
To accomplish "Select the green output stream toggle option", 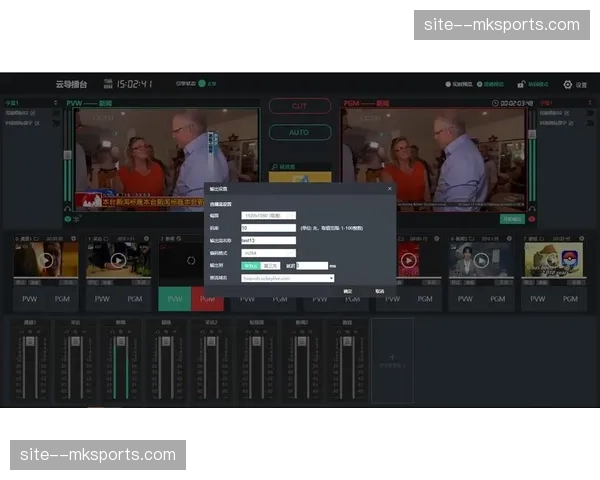I will coord(250,266).
